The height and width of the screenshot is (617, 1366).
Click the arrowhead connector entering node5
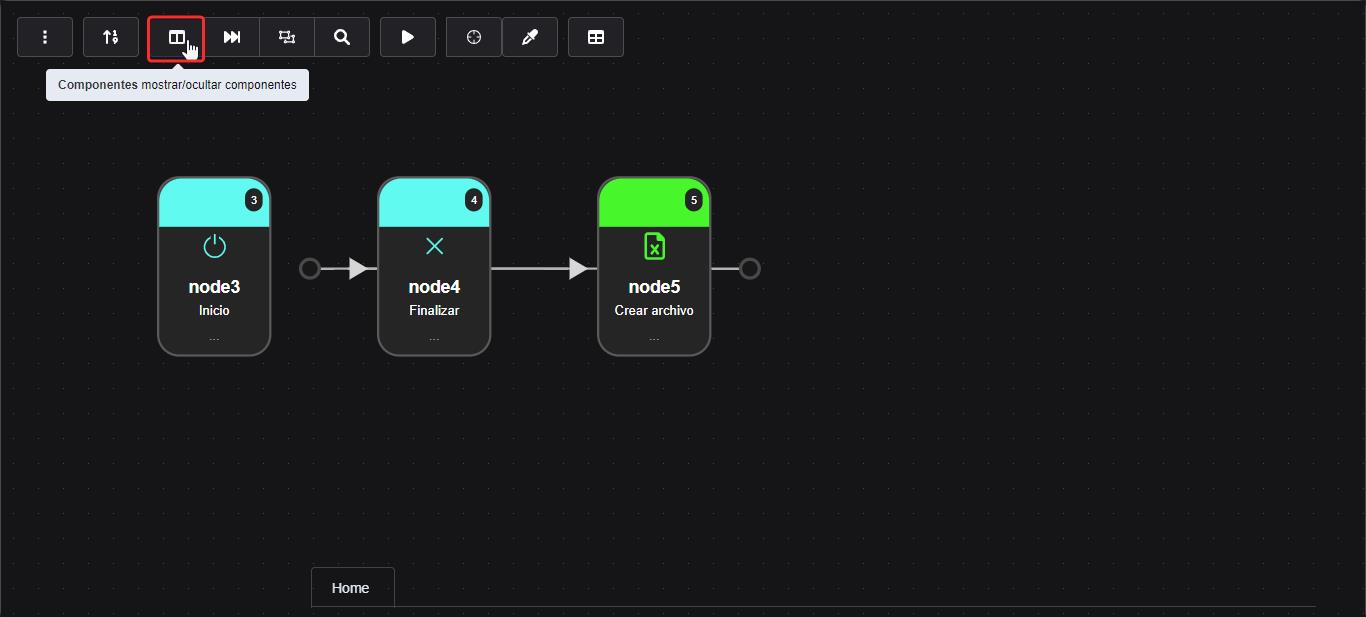[x=578, y=268]
